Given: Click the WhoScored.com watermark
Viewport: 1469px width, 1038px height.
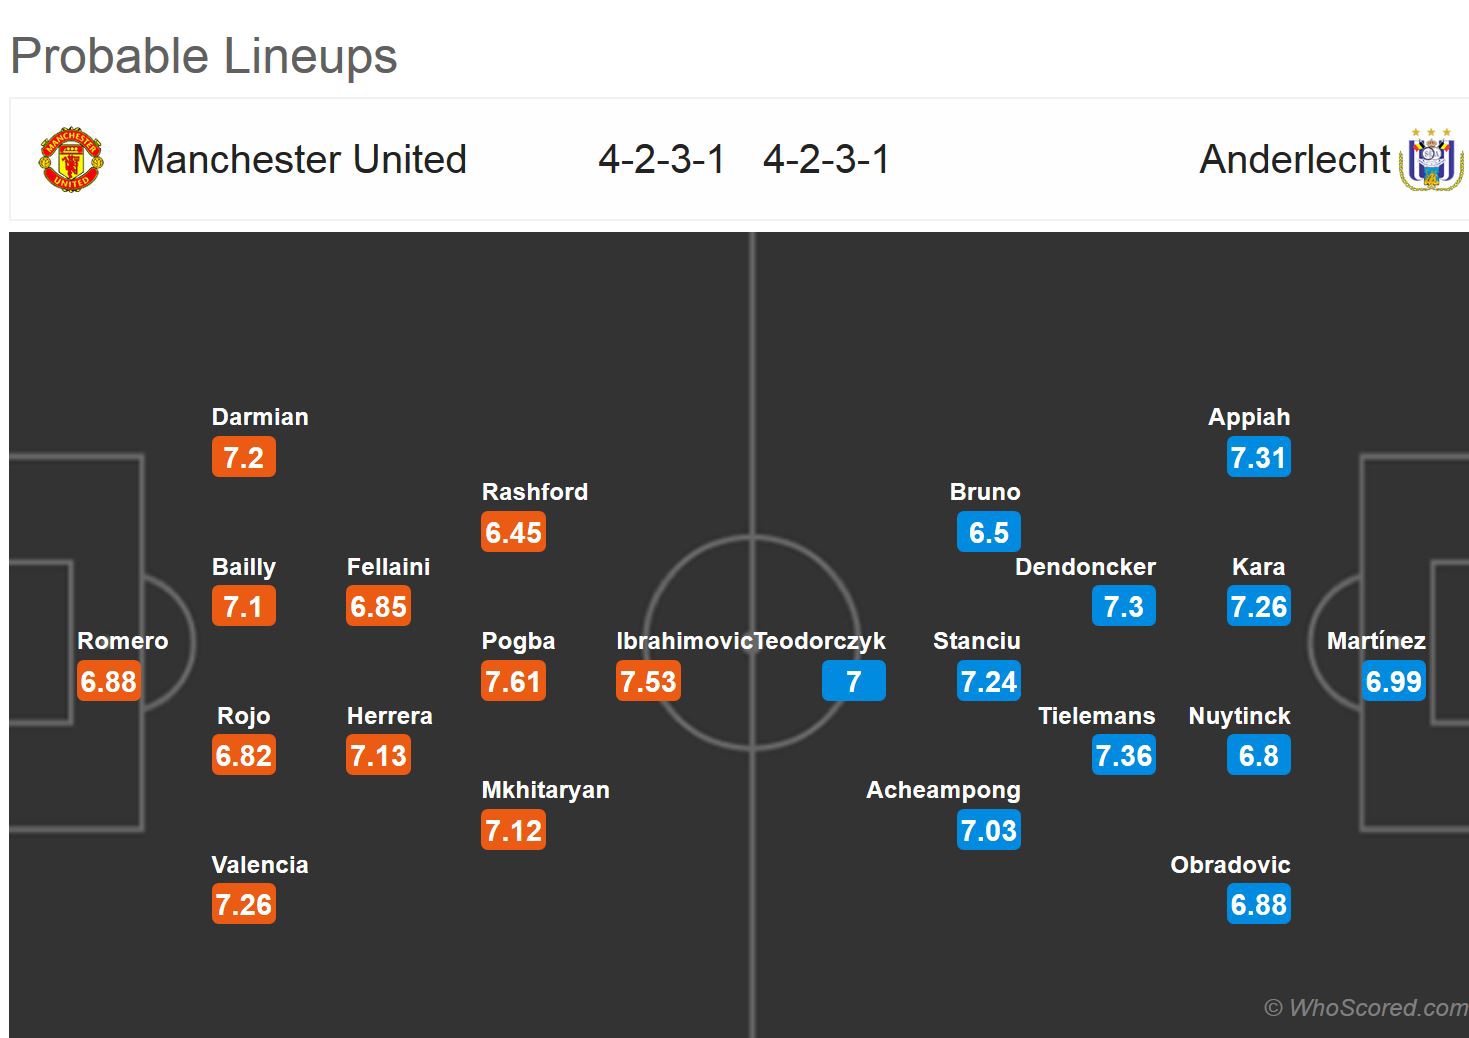Looking at the screenshot, I should 1366,1008.
